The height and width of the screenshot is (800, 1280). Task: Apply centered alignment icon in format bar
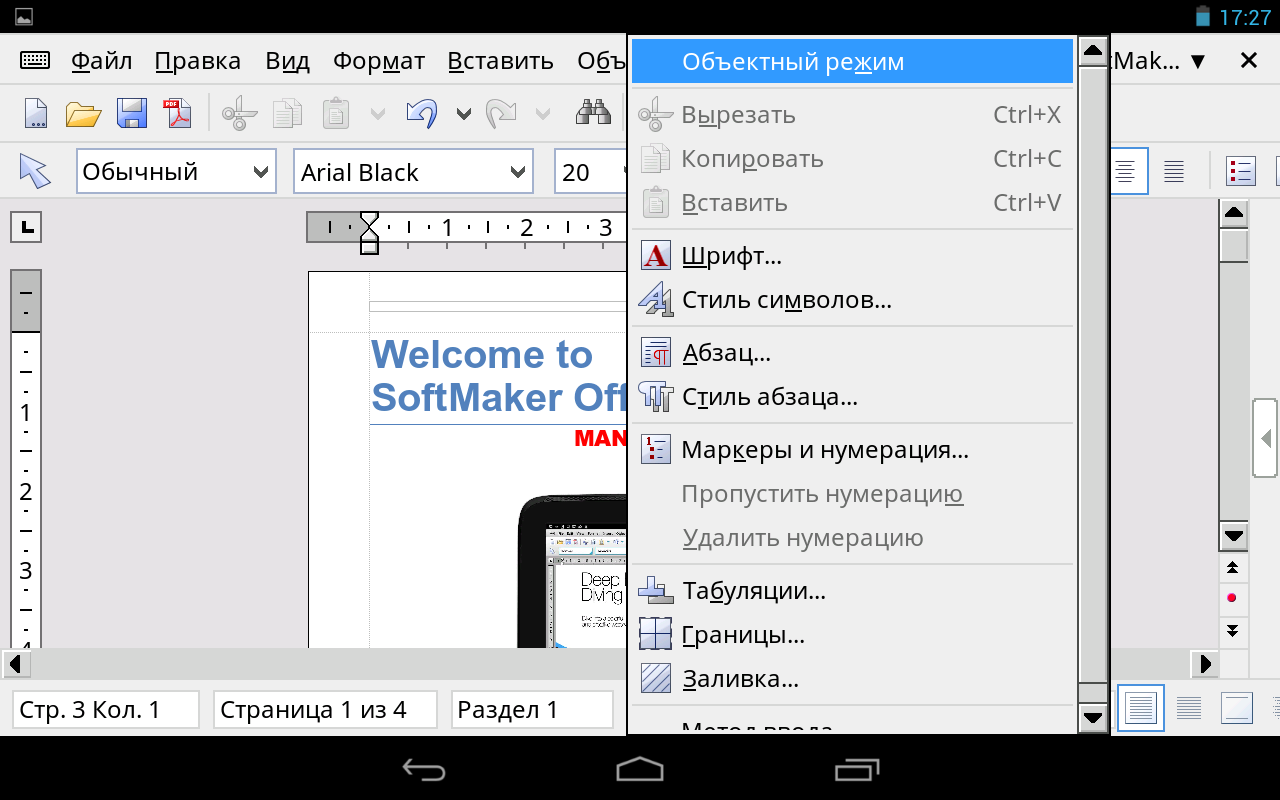click(1126, 171)
